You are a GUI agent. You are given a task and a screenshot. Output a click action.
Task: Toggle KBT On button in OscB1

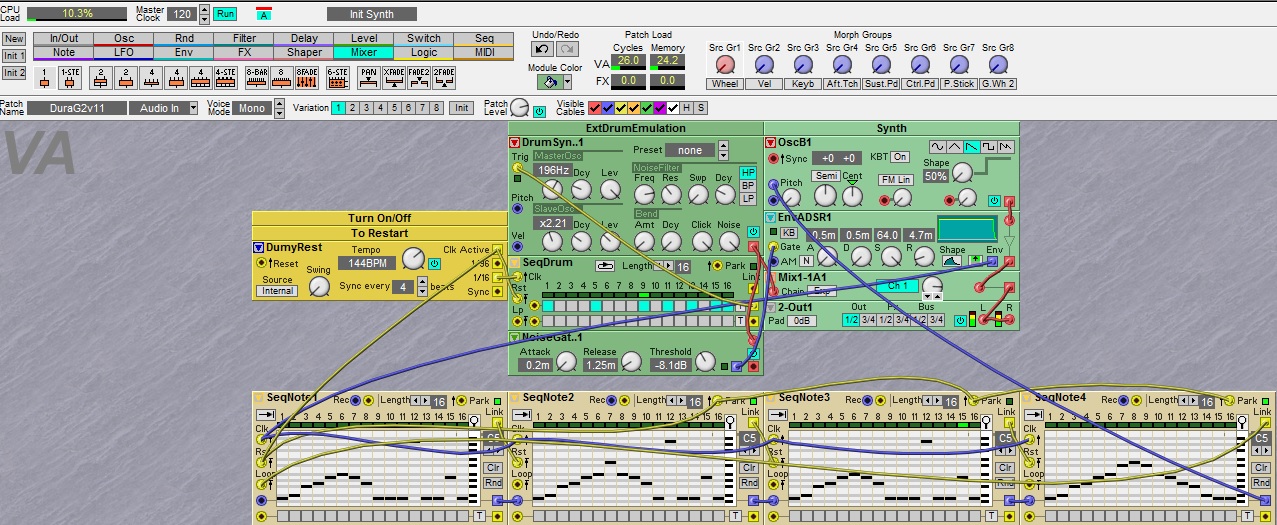(x=900, y=157)
